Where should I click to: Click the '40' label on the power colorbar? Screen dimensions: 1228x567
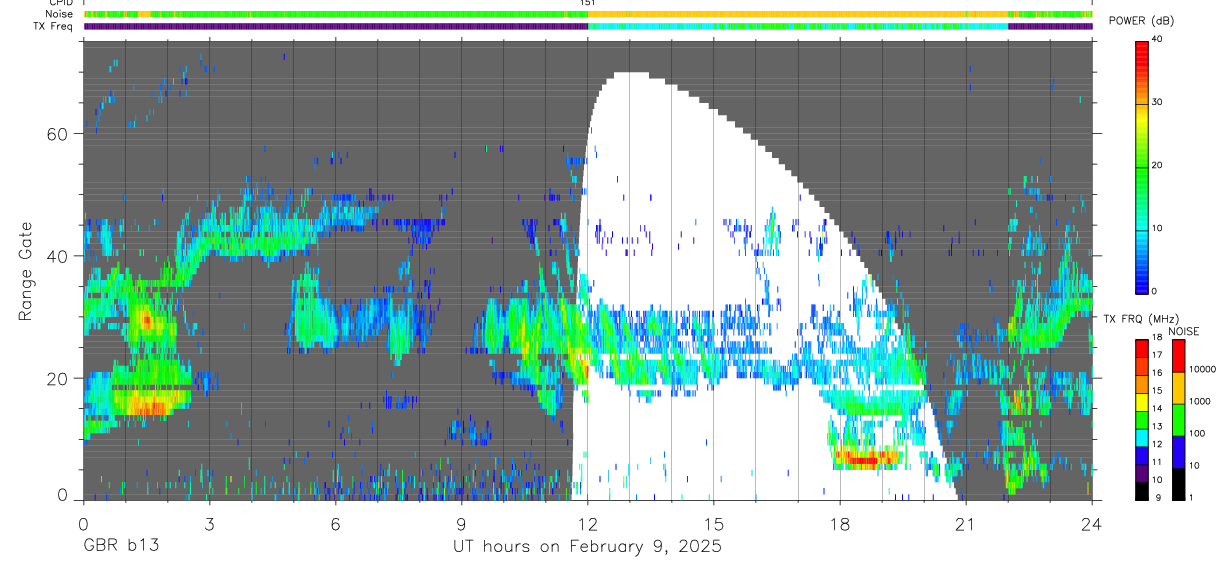click(1157, 39)
